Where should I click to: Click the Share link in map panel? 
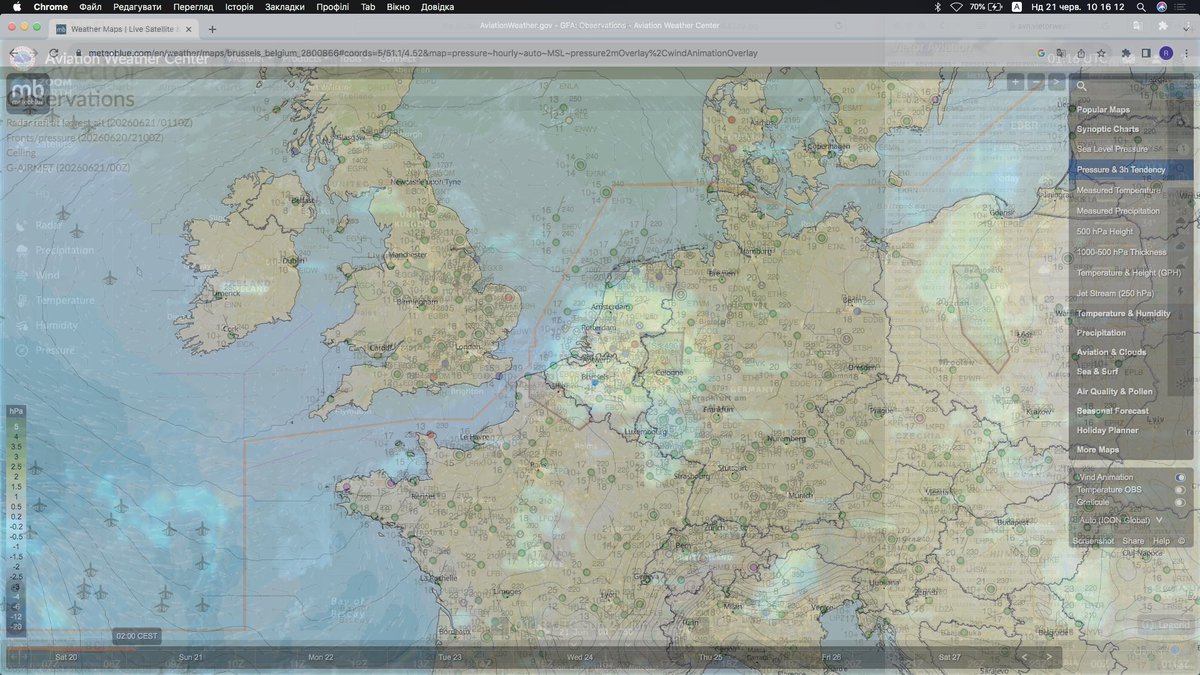1133,540
